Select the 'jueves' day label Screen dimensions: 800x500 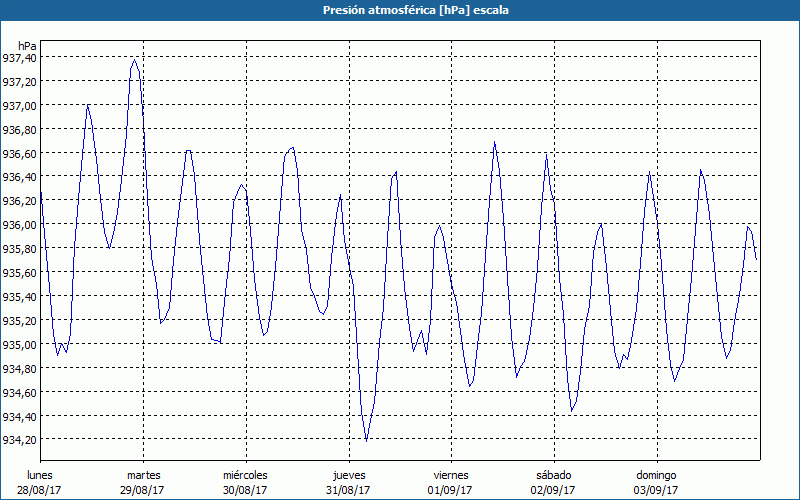[x=348, y=475]
